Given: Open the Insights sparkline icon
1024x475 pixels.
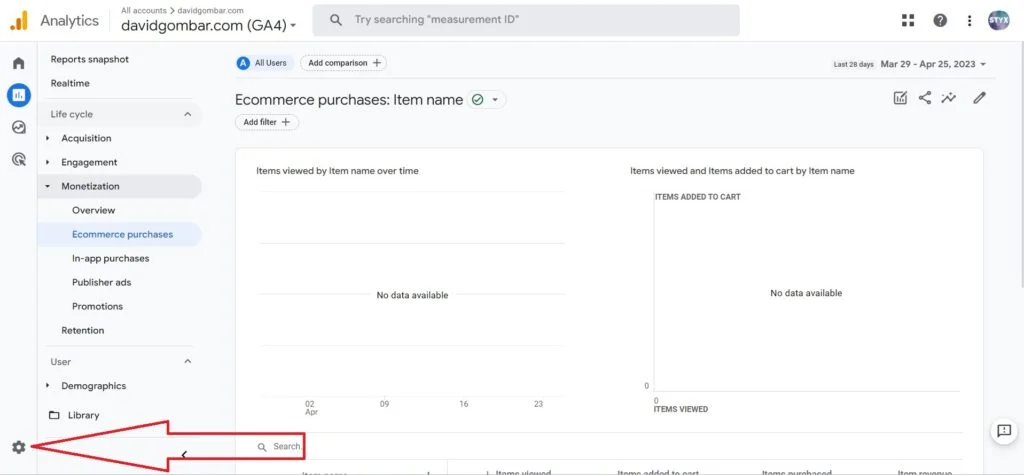Looking at the screenshot, I should pyautogui.click(x=948, y=98).
